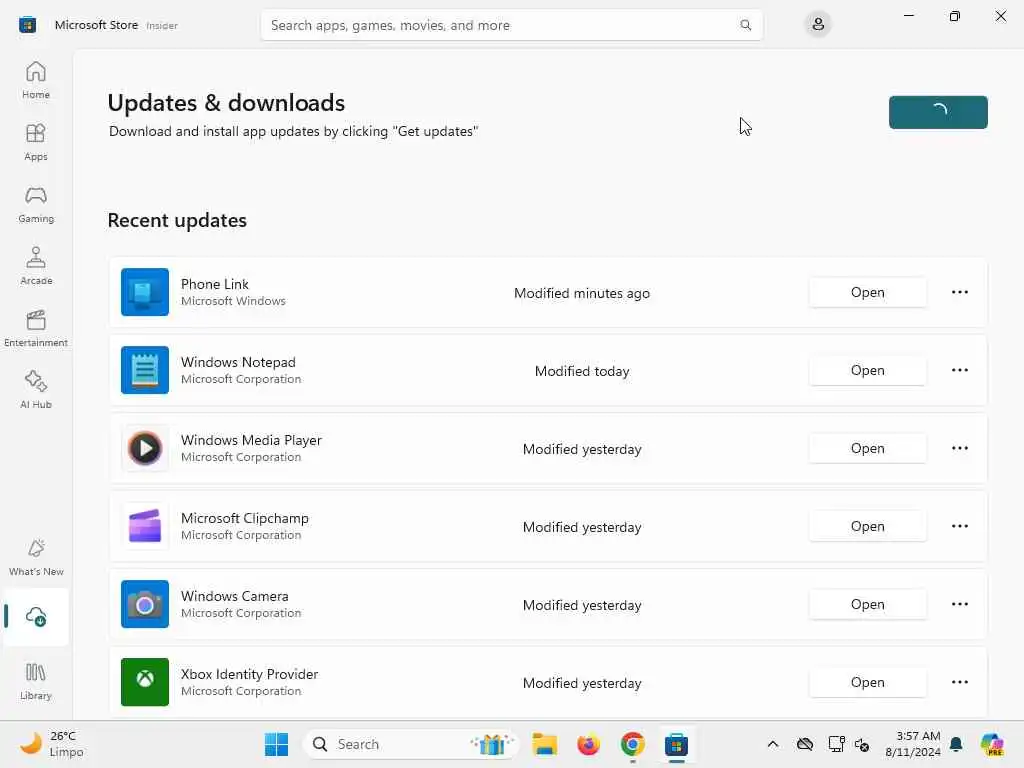Click the Windows Notepad app icon
The height and width of the screenshot is (768, 1024).
point(145,370)
